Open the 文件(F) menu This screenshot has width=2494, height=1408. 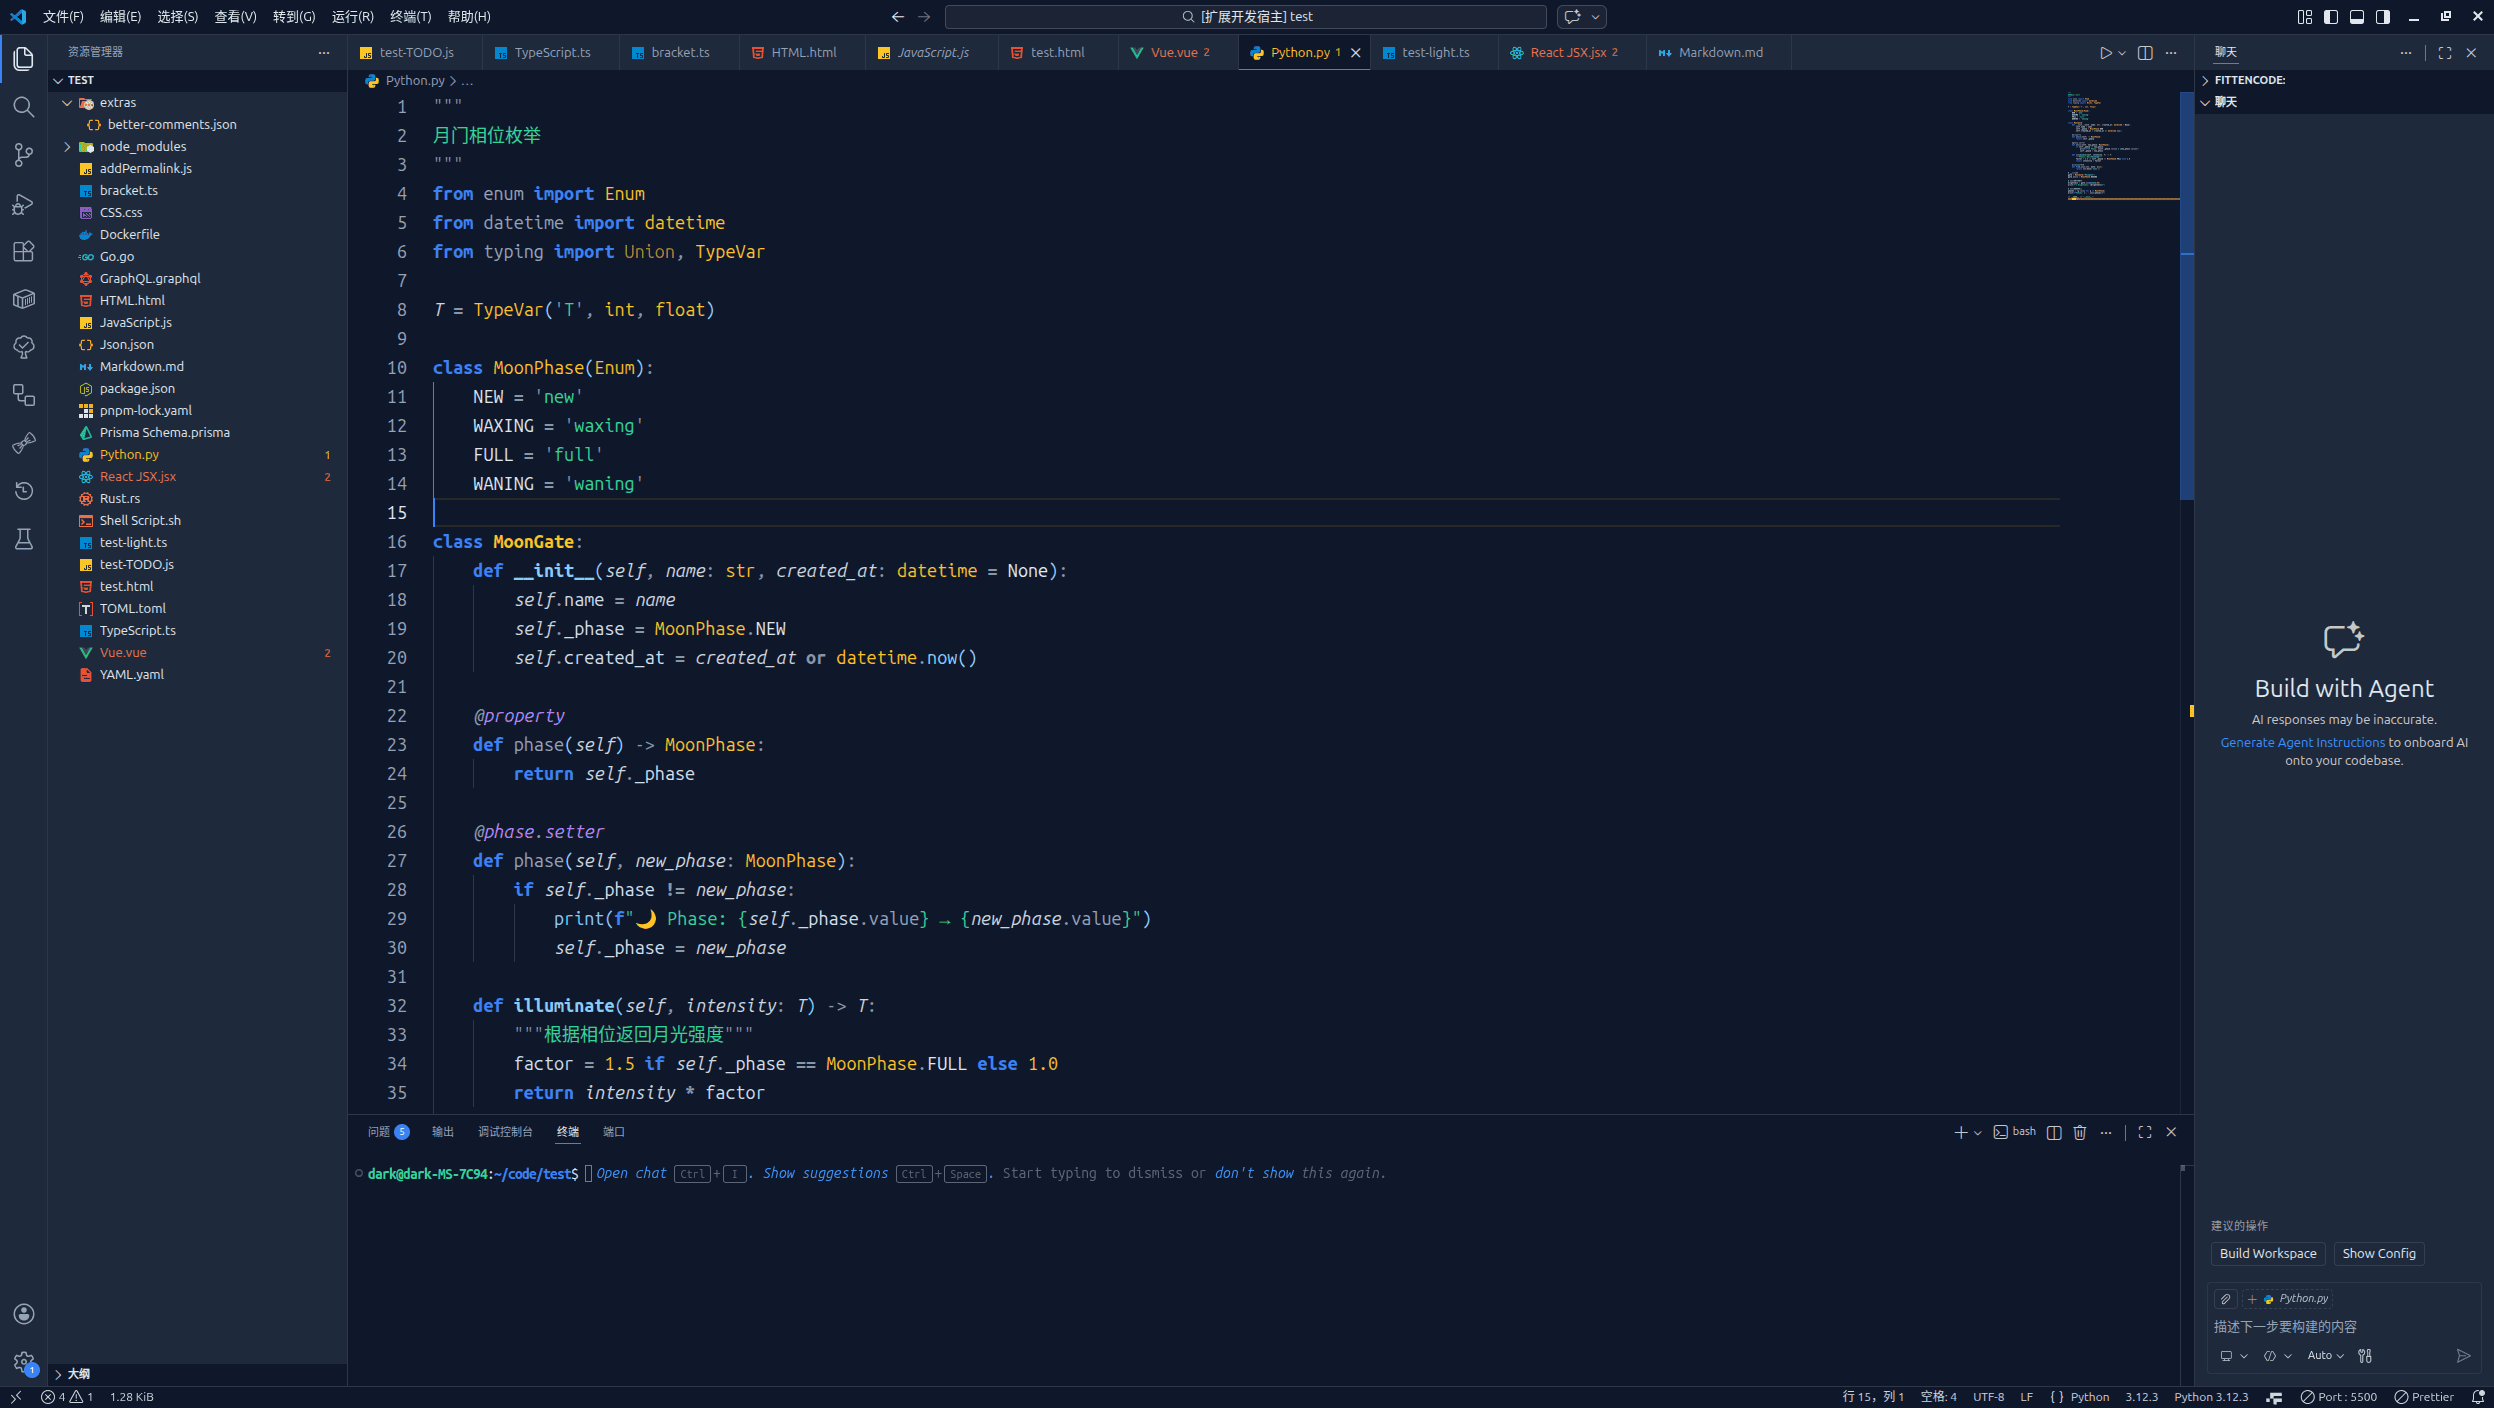63,17
